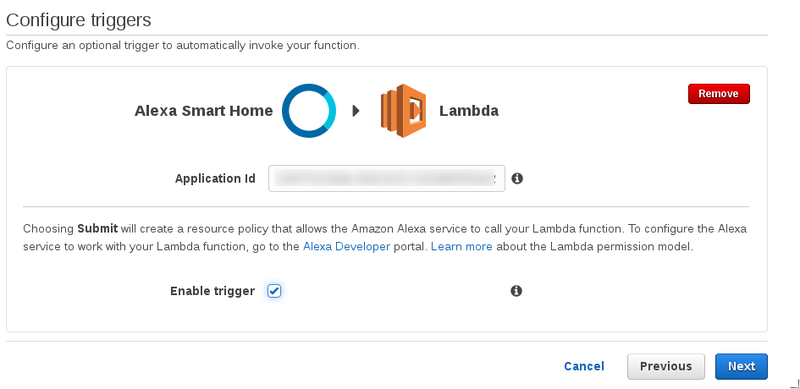Click the orange Lambda service icon
Viewport: 800px width, 389px height.
point(403,111)
